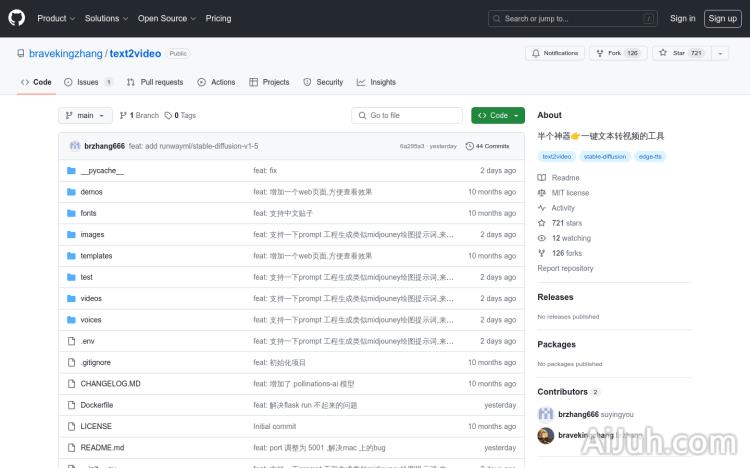Click the Notifications bell button
The width and height of the screenshot is (750, 468).
click(554, 53)
